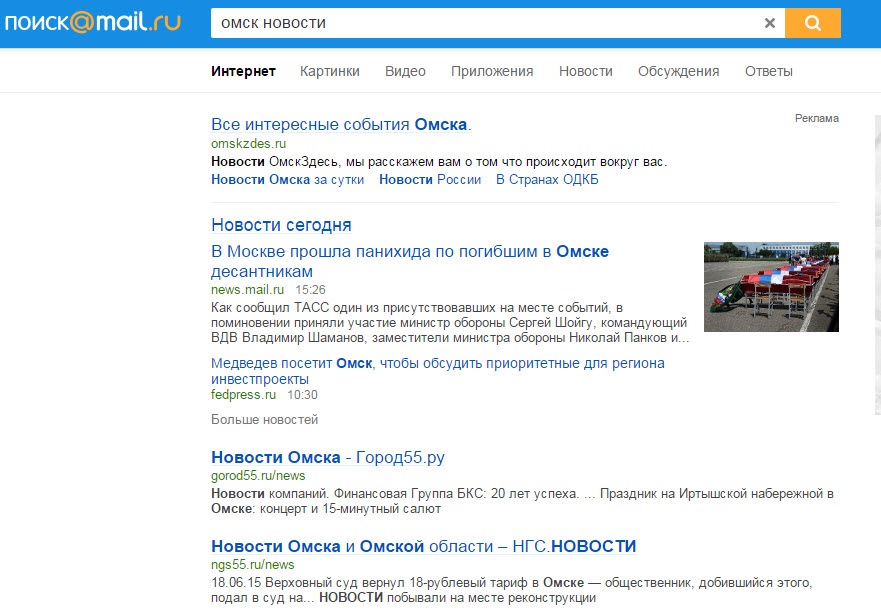Click the 15:26 timestamp of the news item
Screen dimensions: 881x614
[310, 290]
